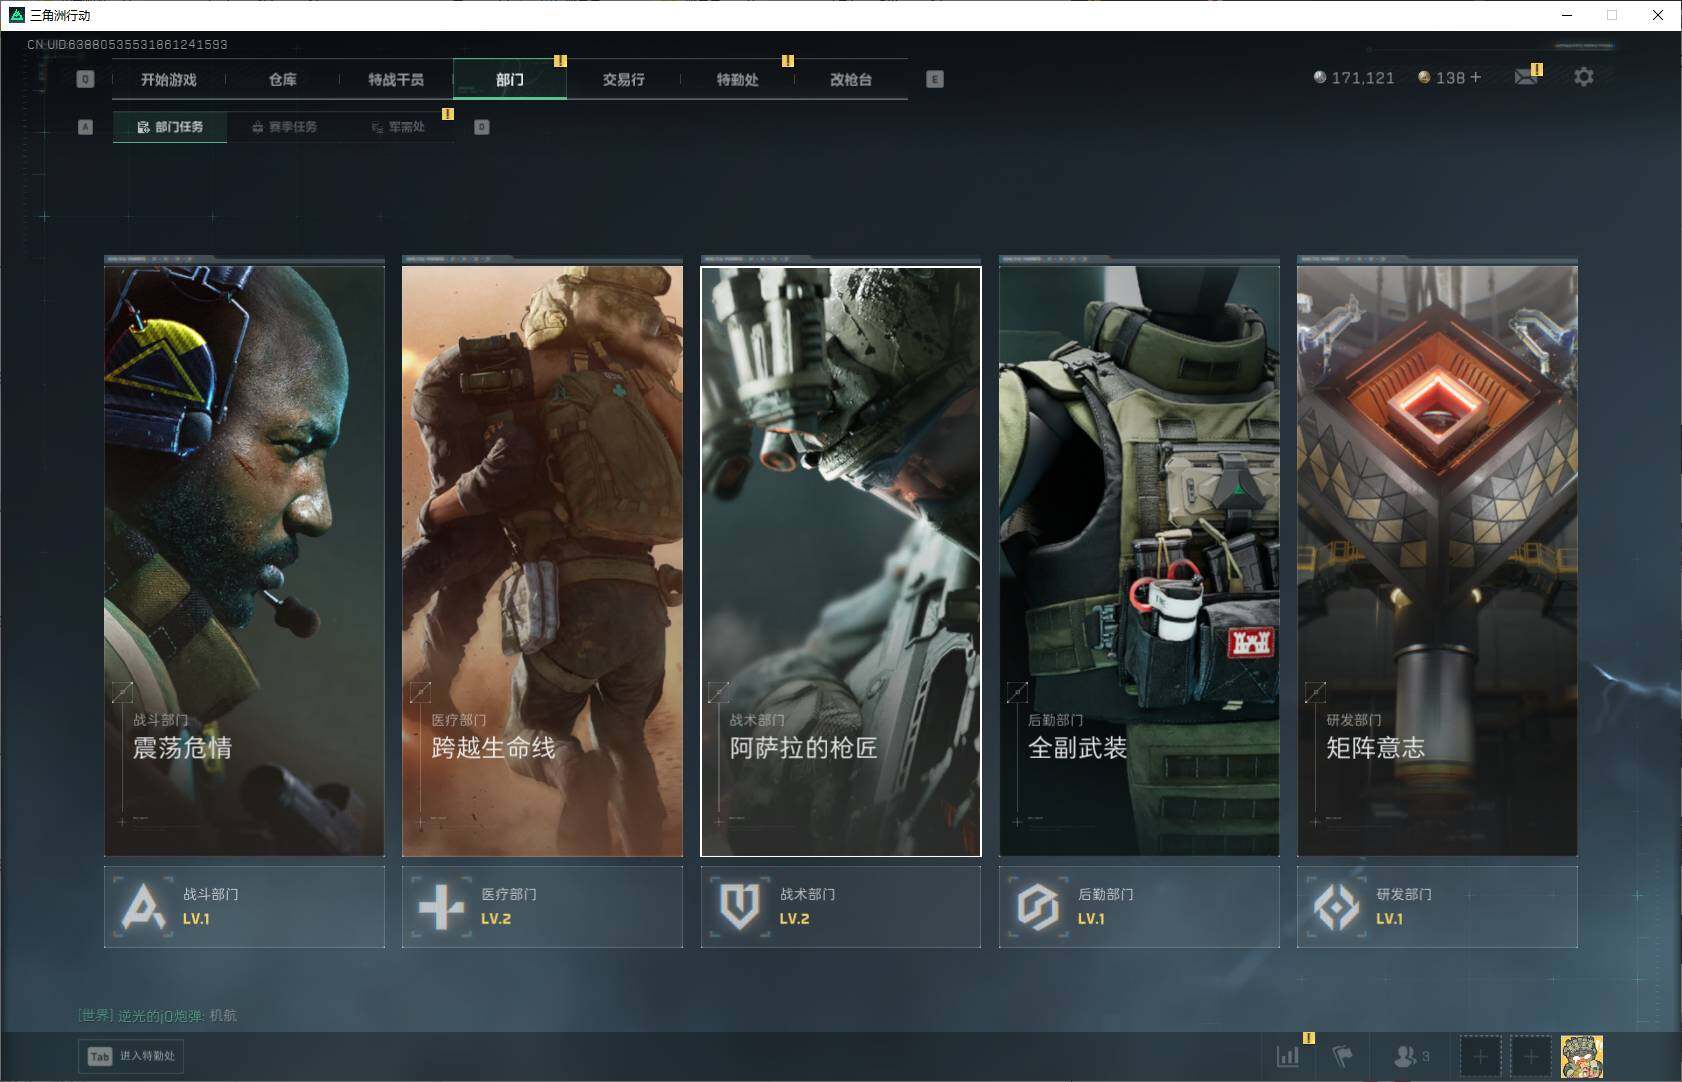Open the 交易行 tab
1682x1082 pixels.
pos(623,80)
